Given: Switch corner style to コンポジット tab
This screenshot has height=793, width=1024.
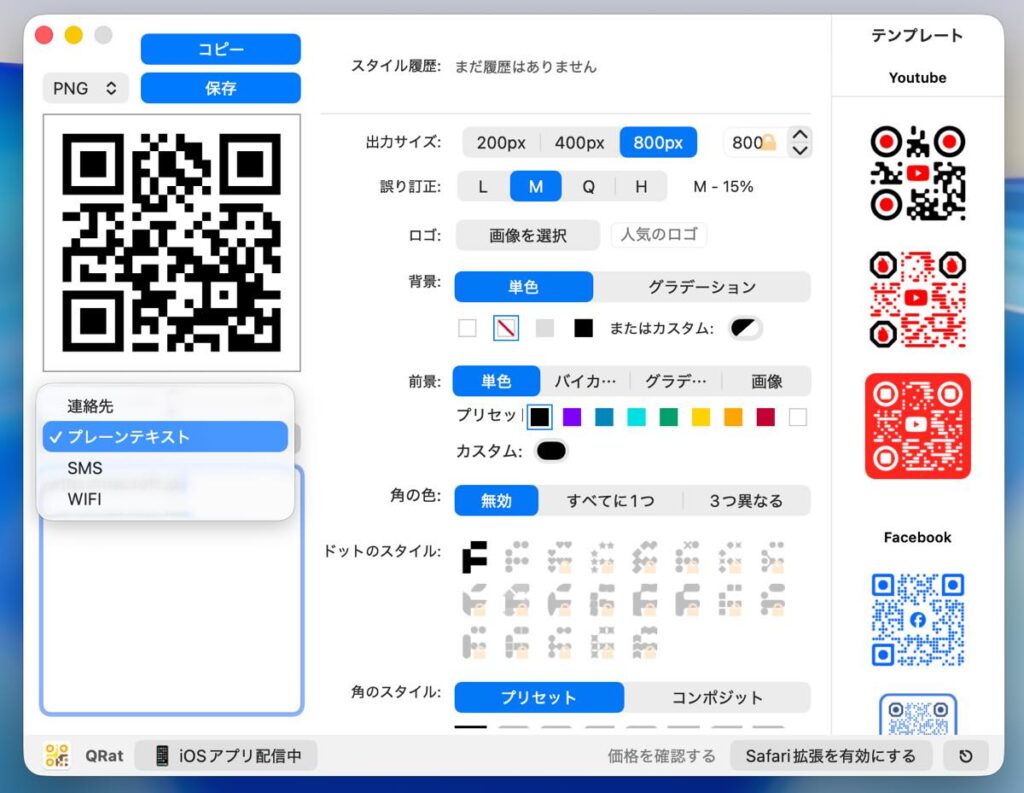Looking at the screenshot, I should pyautogui.click(x=717, y=697).
